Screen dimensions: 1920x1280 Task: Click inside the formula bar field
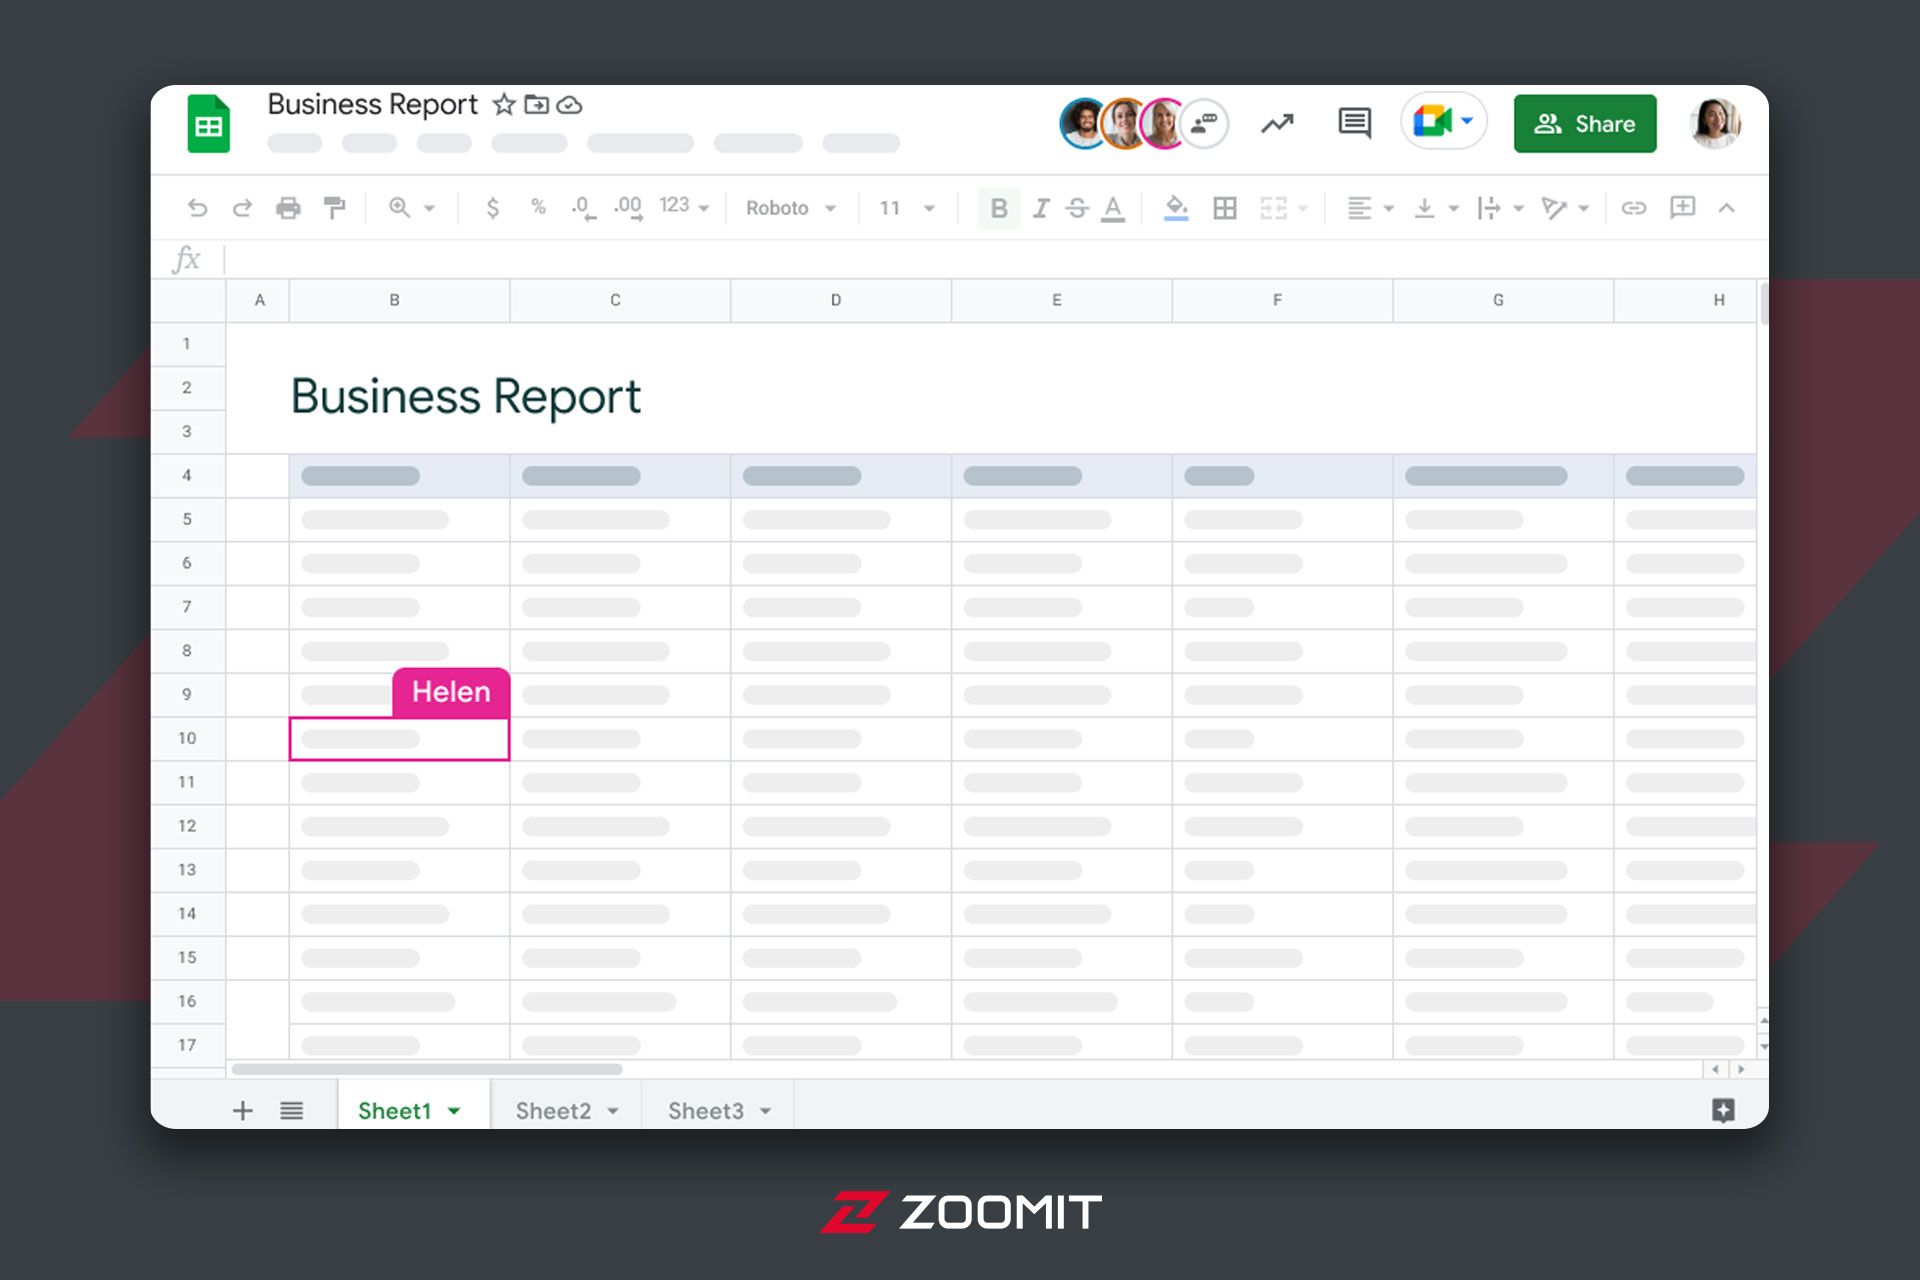click(x=900, y=260)
